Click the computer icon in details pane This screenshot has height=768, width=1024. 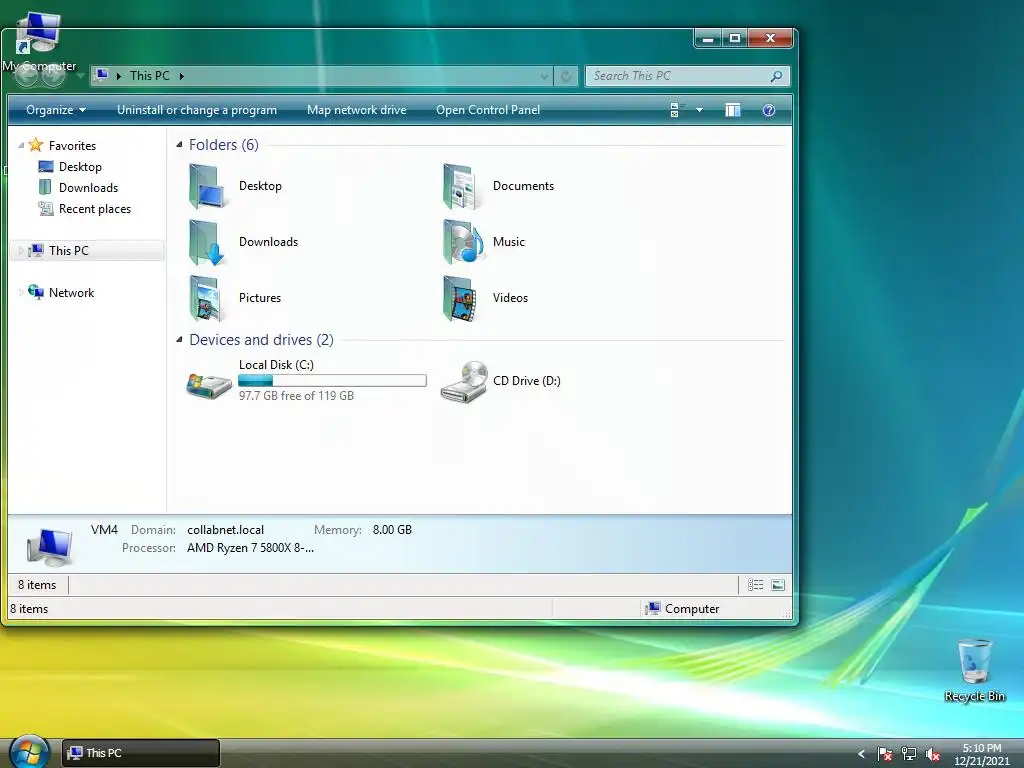coord(49,547)
